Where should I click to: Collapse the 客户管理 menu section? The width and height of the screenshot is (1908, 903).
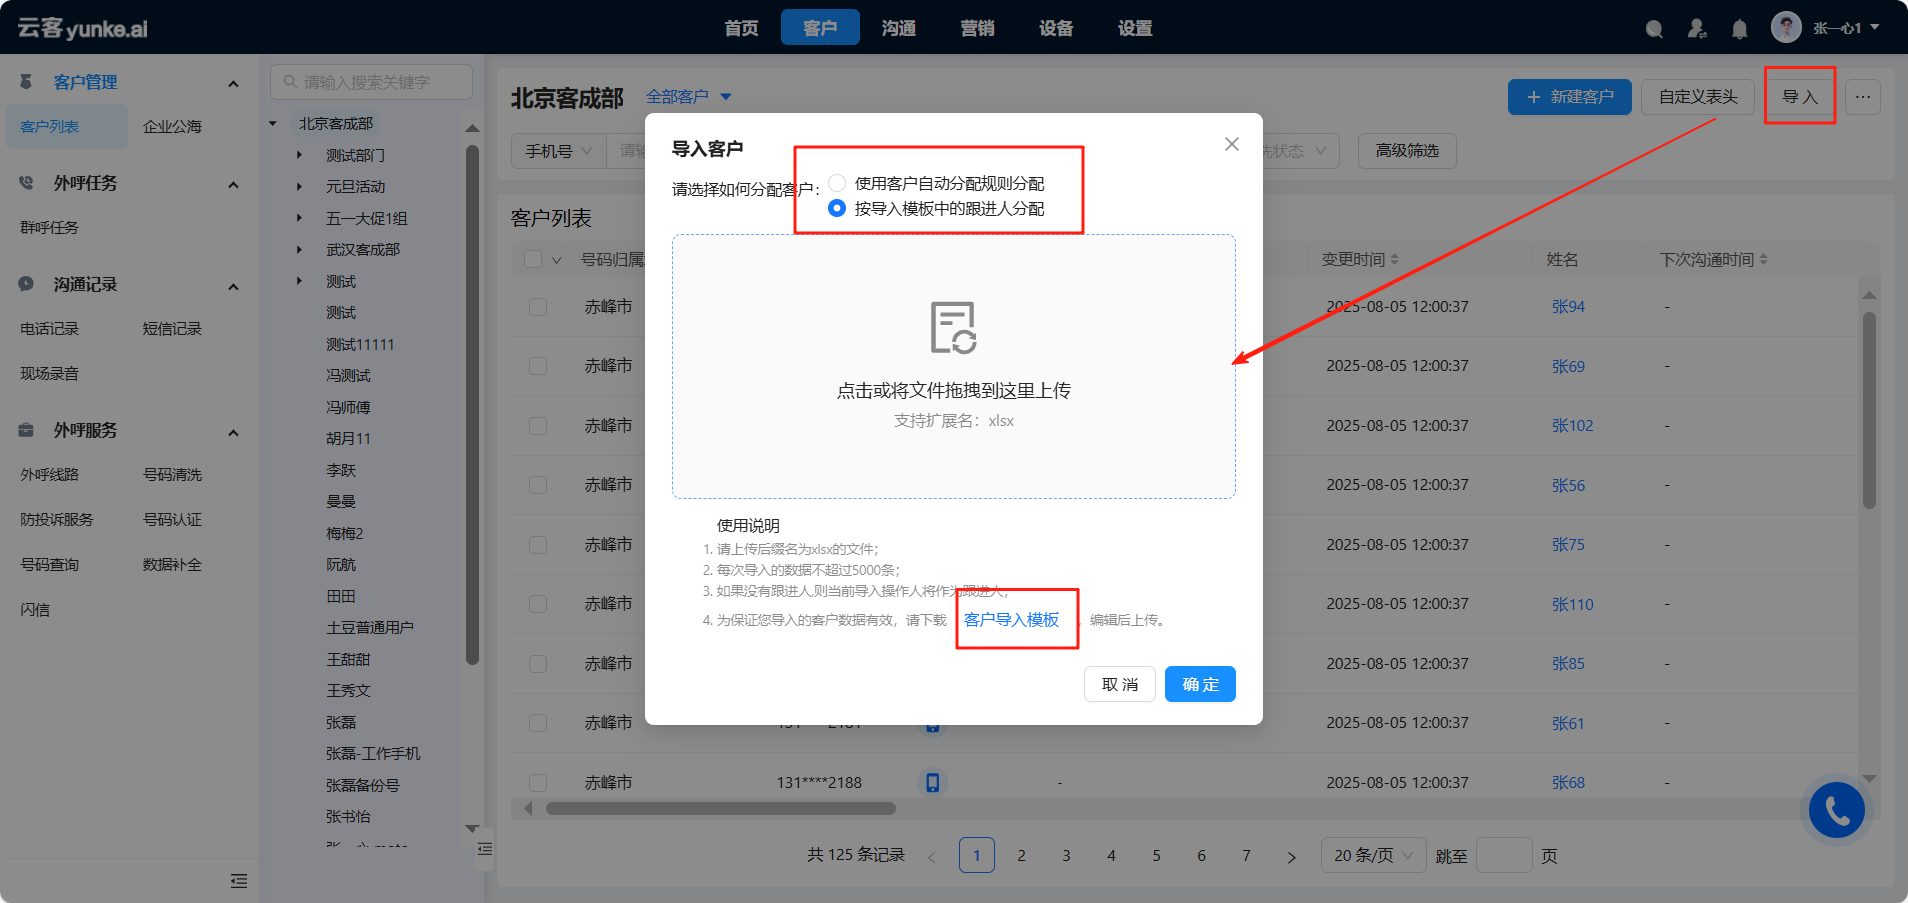(x=233, y=83)
